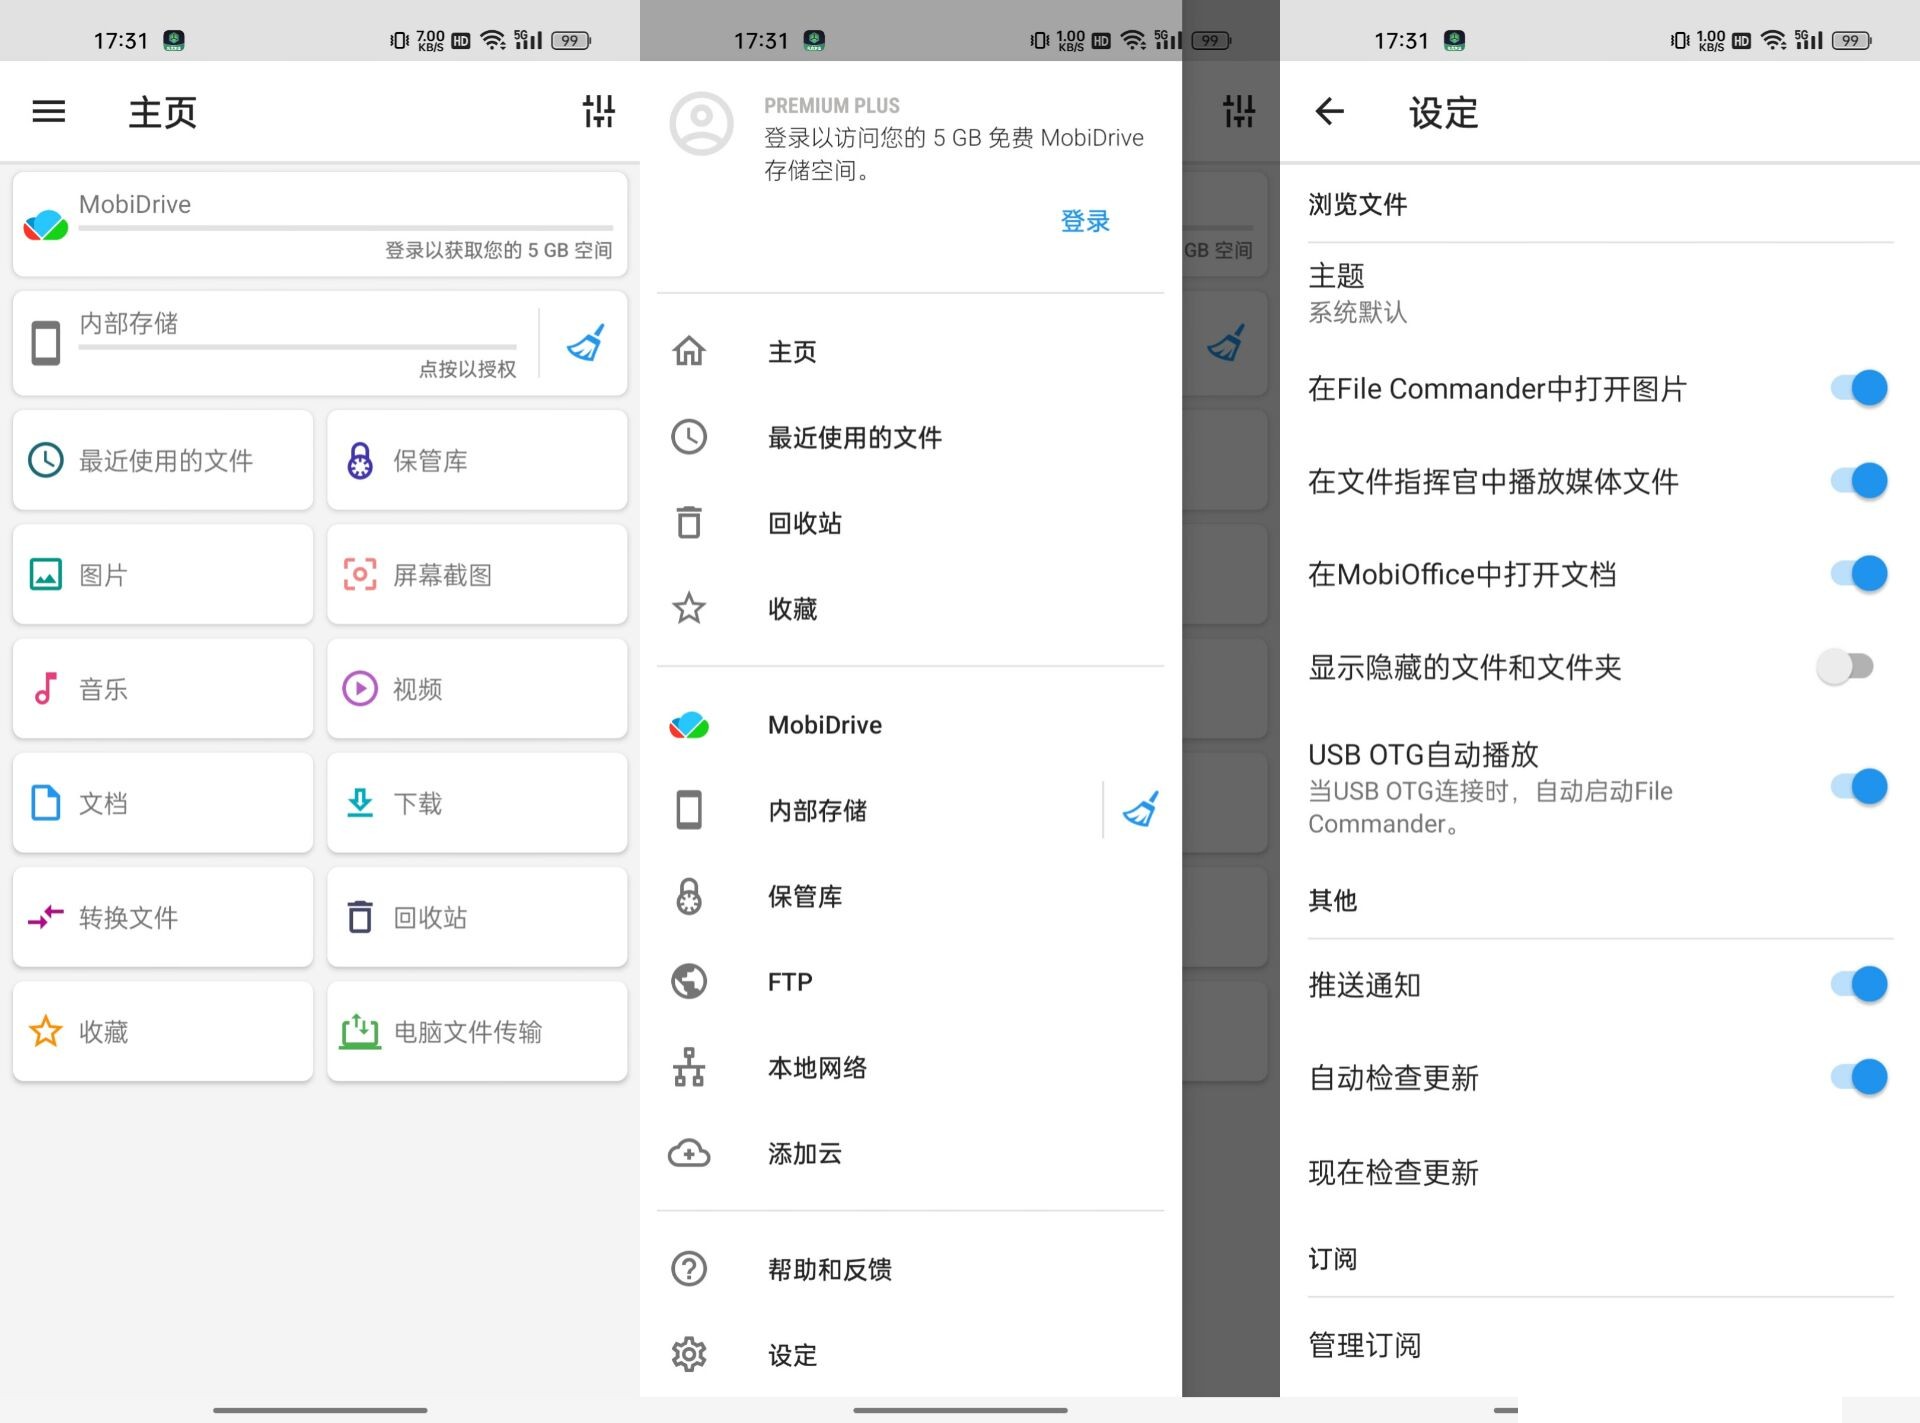The image size is (1920, 1423).
Task: Turn off the 推送通知 toggle
Action: [1858, 984]
